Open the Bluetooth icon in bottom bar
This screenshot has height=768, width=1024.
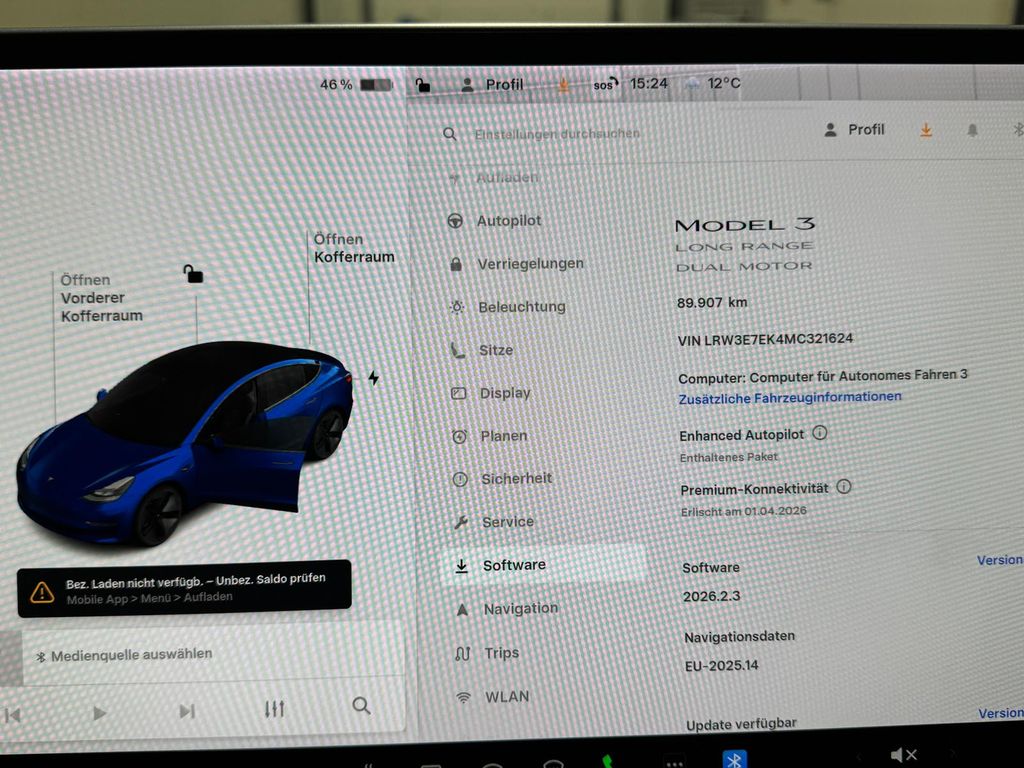click(734, 759)
